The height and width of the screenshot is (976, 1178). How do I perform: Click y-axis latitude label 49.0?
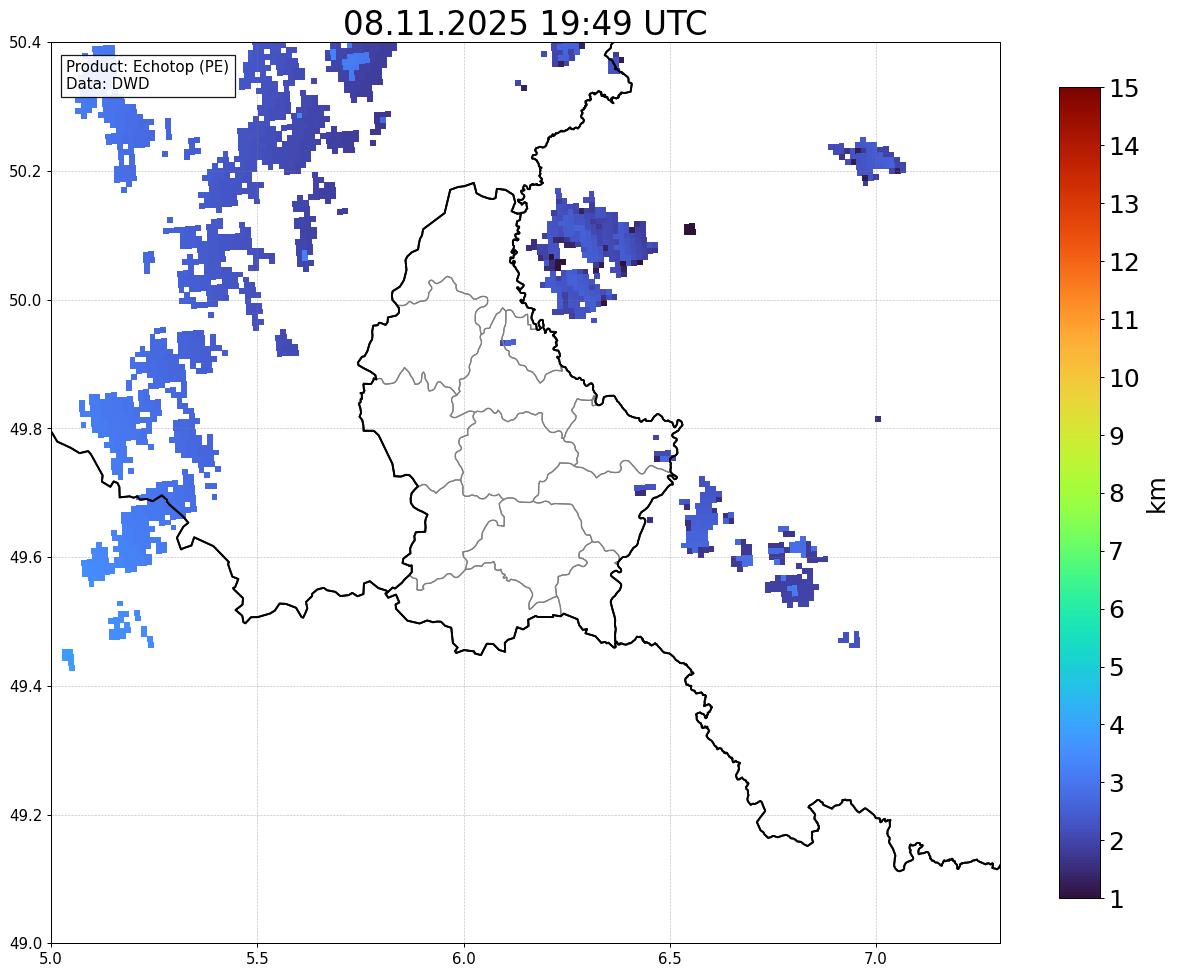coord(24,944)
